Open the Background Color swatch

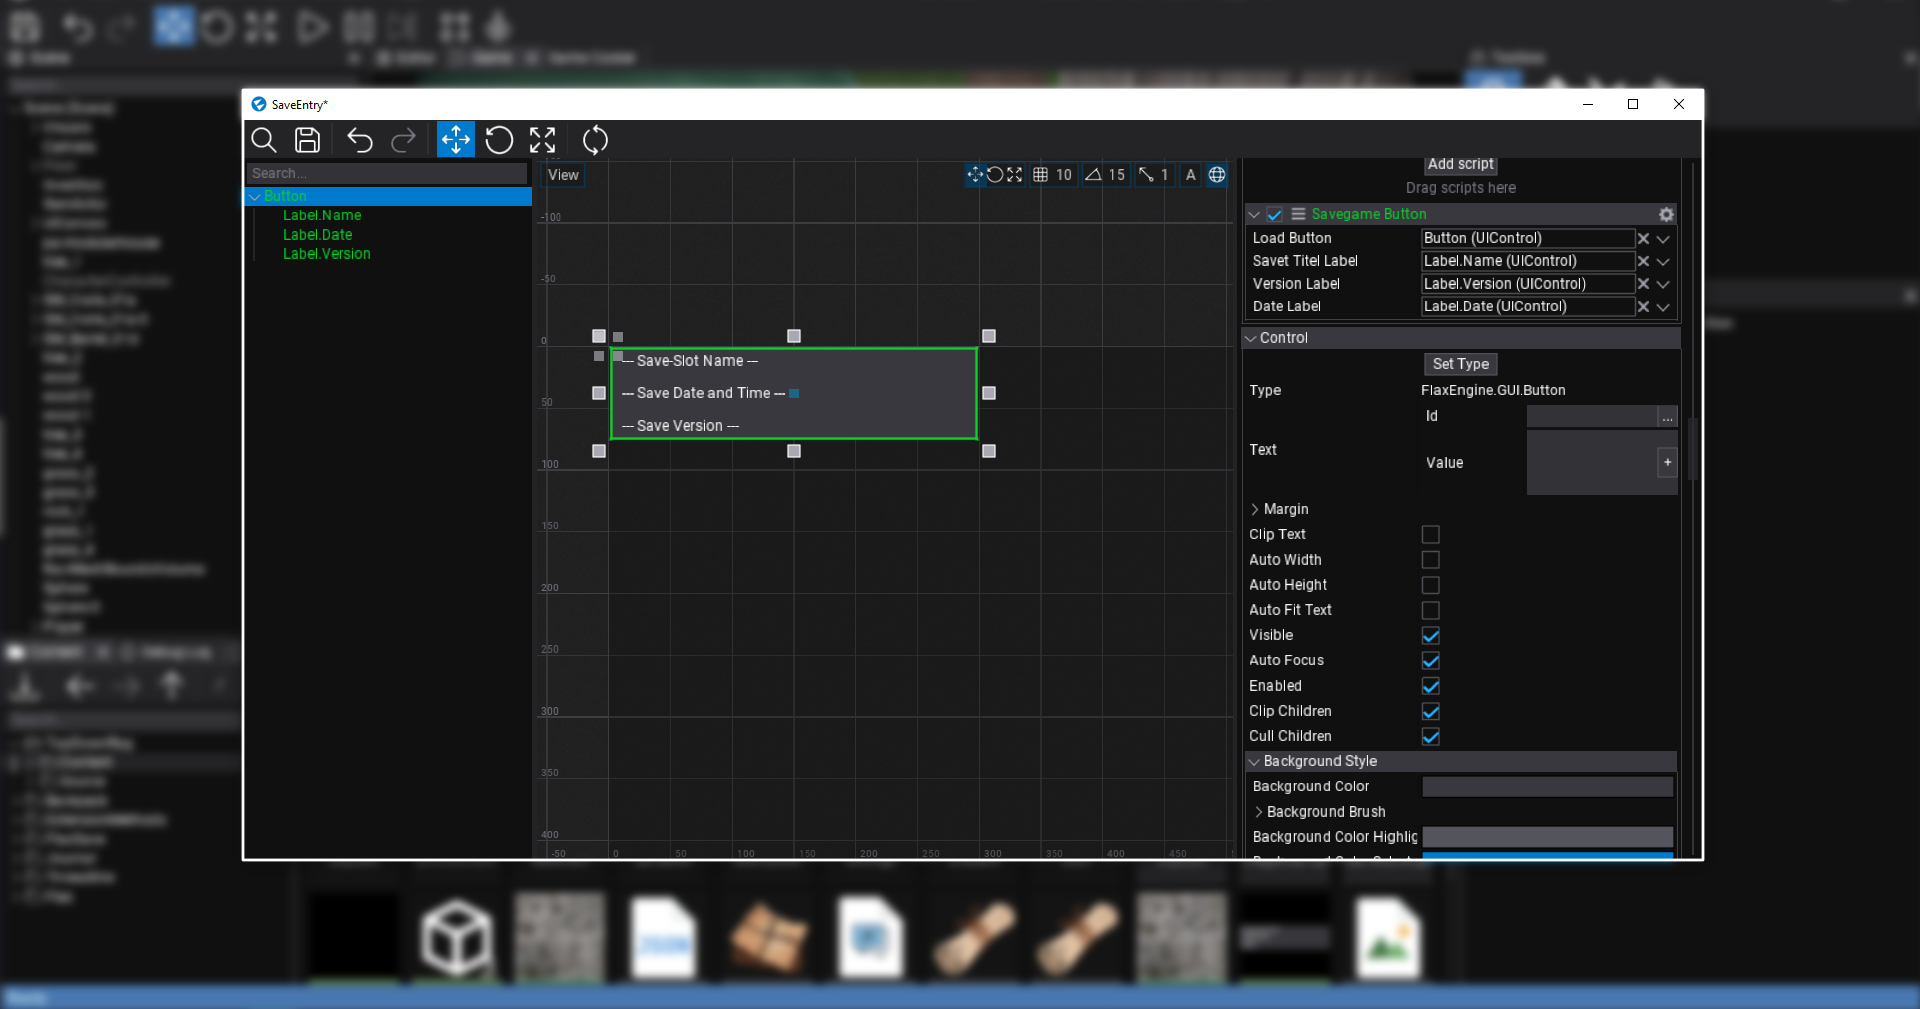[1546, 786]
